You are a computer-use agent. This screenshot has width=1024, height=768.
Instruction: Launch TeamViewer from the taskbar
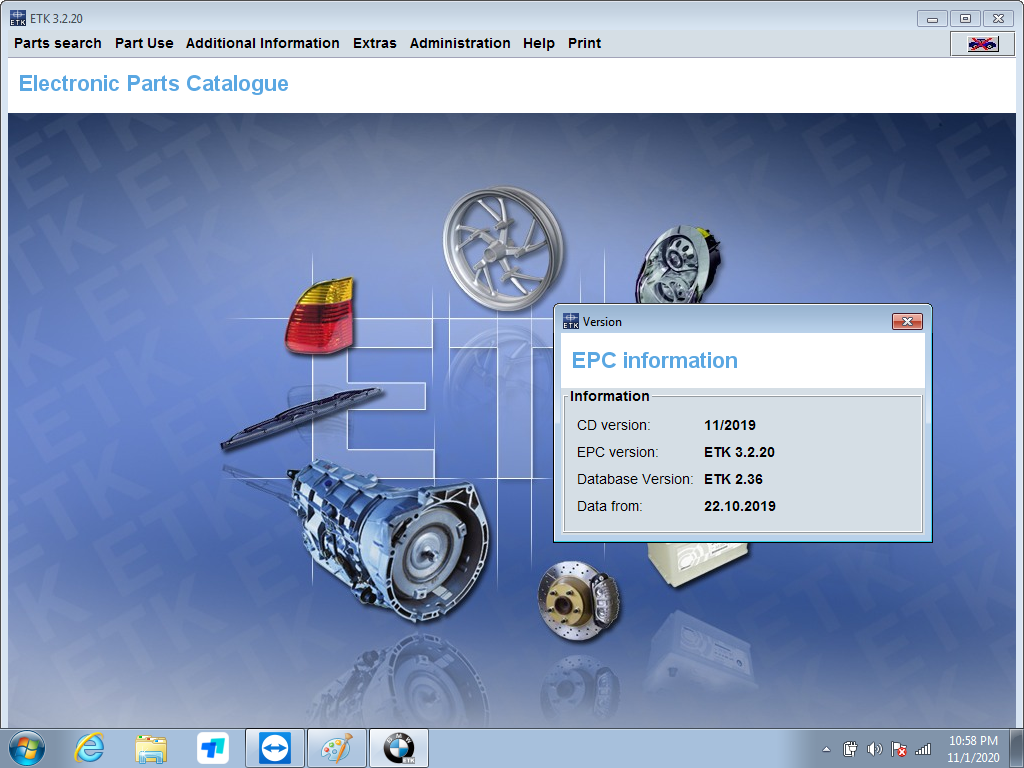(x=274, y=748)
